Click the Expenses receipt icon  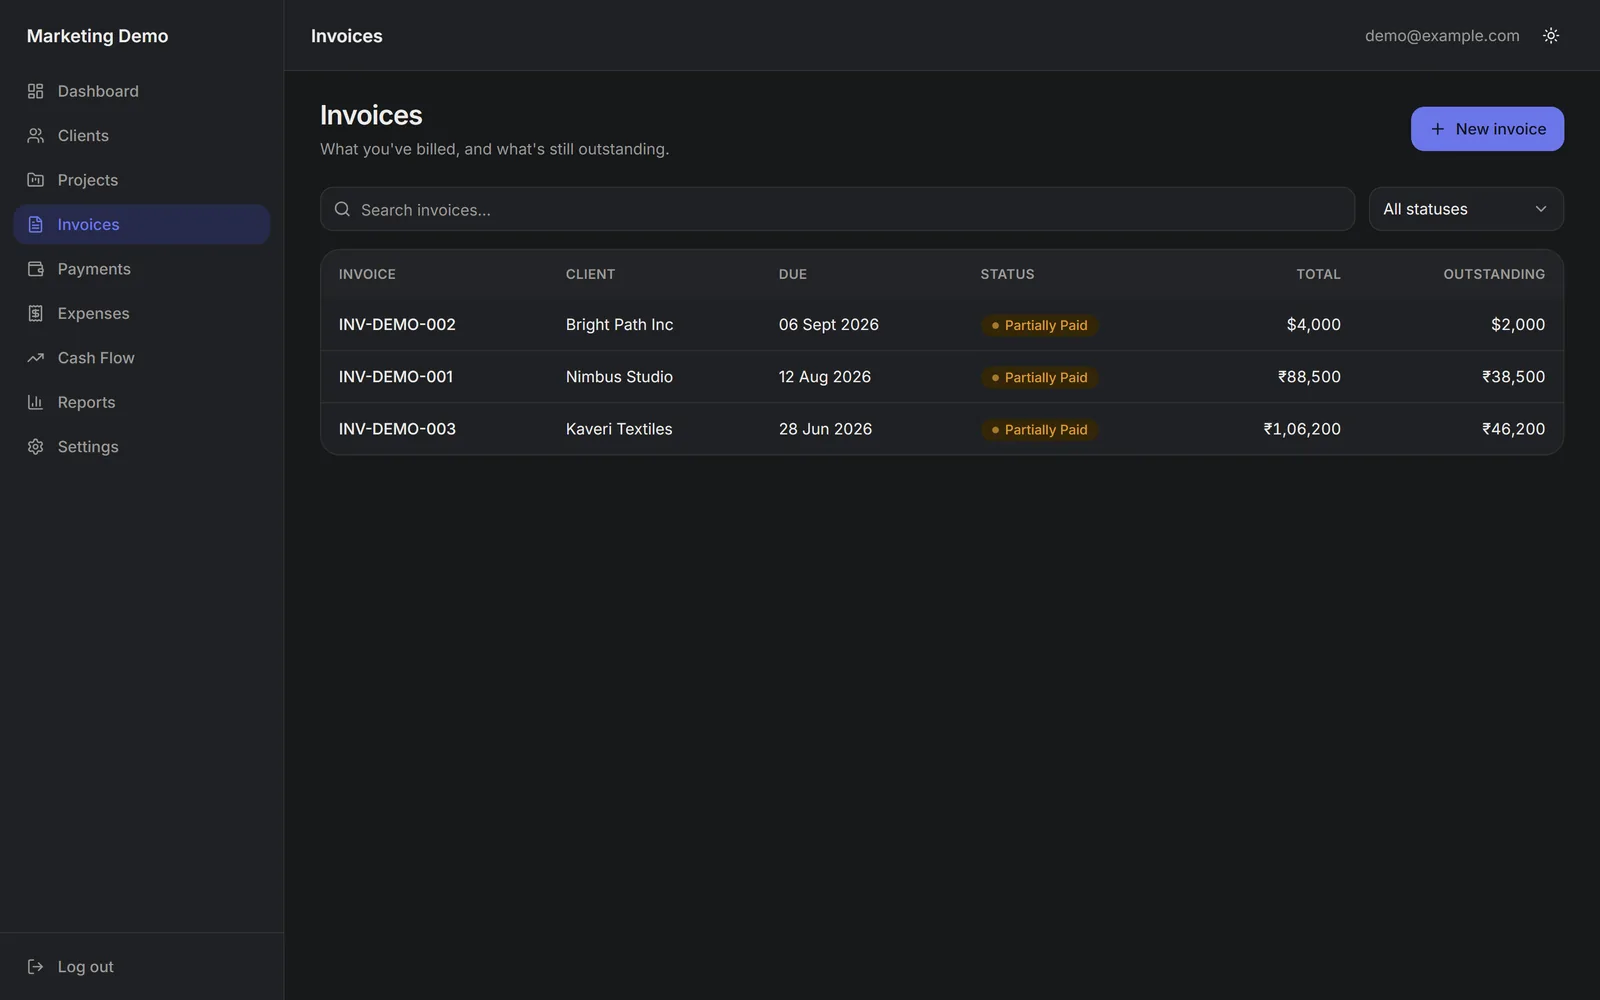pos(36,313)
